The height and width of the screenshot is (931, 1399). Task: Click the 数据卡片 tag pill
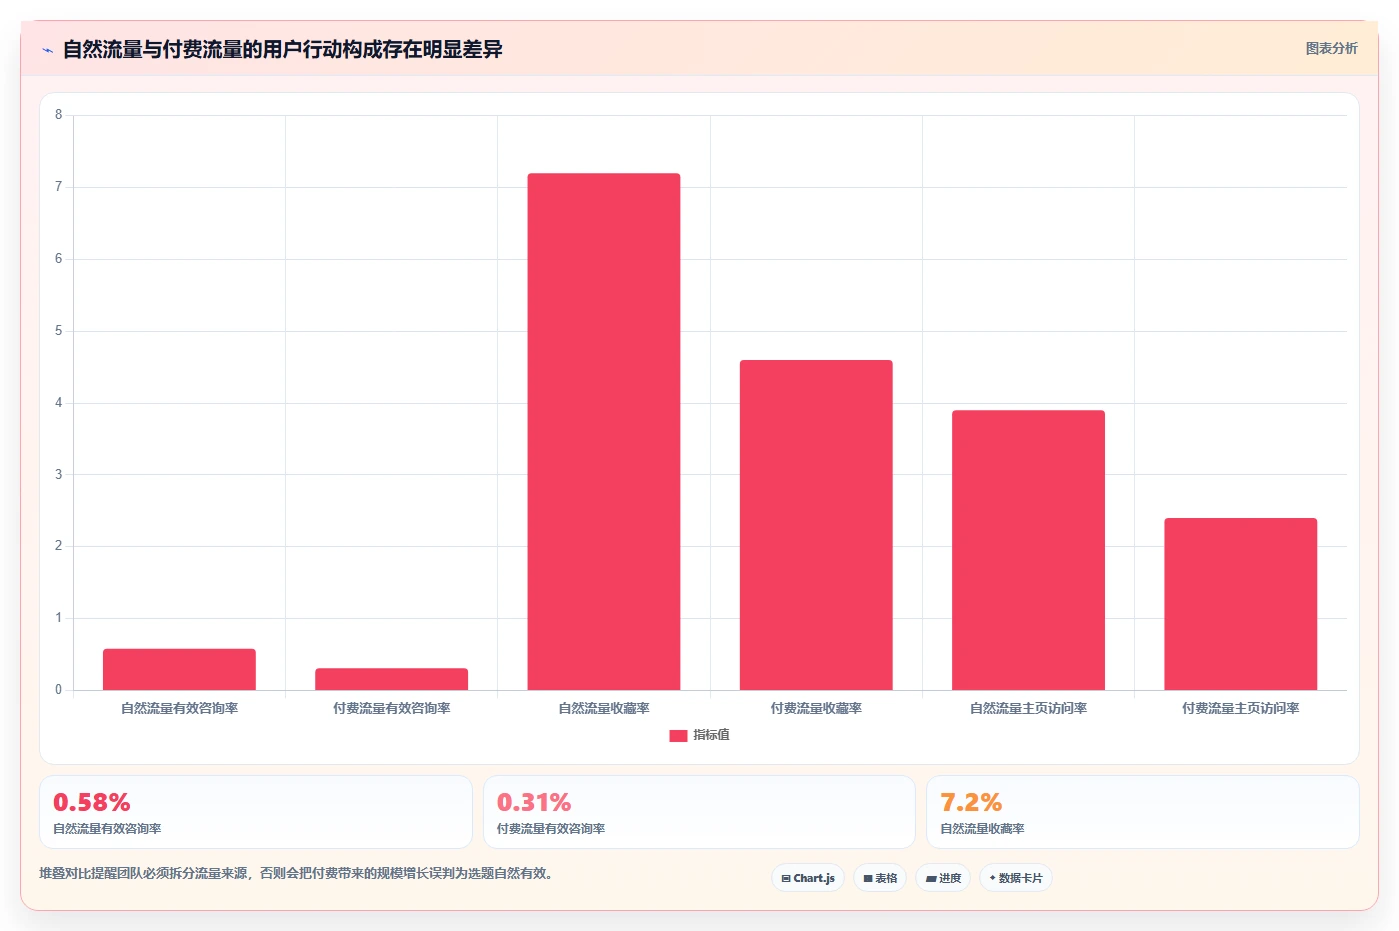1016,878
